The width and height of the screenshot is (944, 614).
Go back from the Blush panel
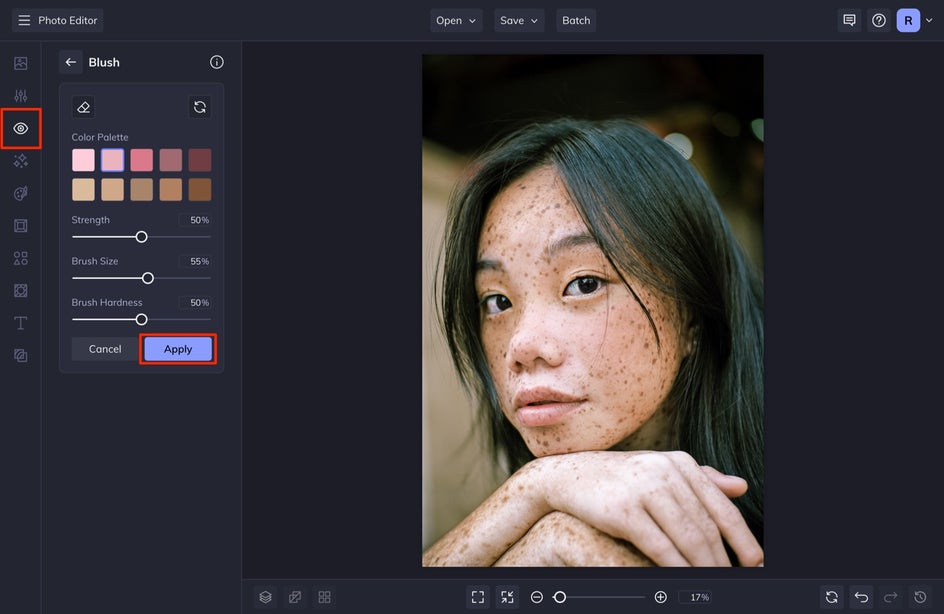click(71, 62)
